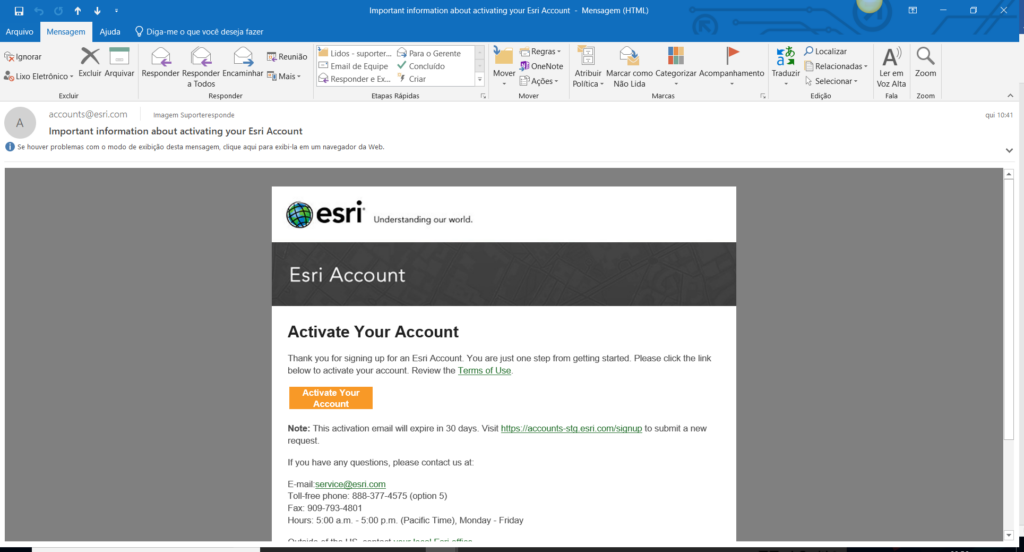Click the 'Important information about activating' subject line

pyautogui.click(x=176, y=131)
